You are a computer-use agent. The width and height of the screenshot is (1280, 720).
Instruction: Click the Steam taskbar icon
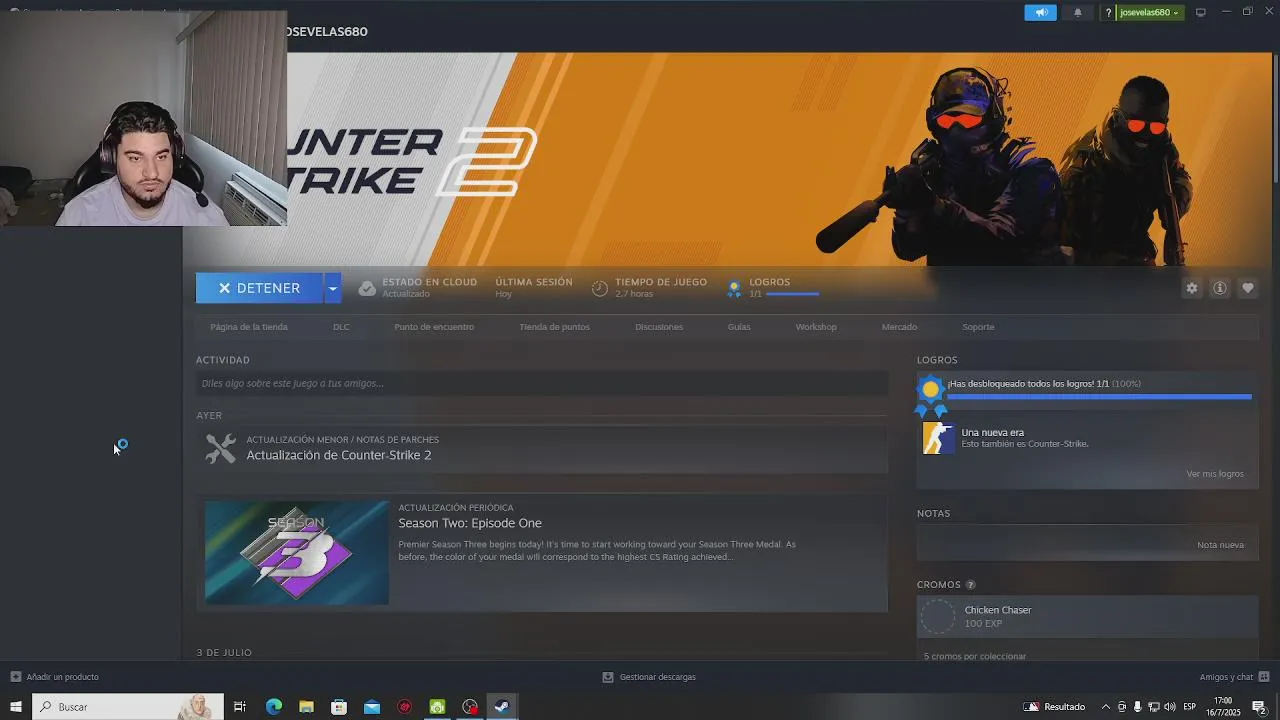pyautogui.click(x=502, y=707)
